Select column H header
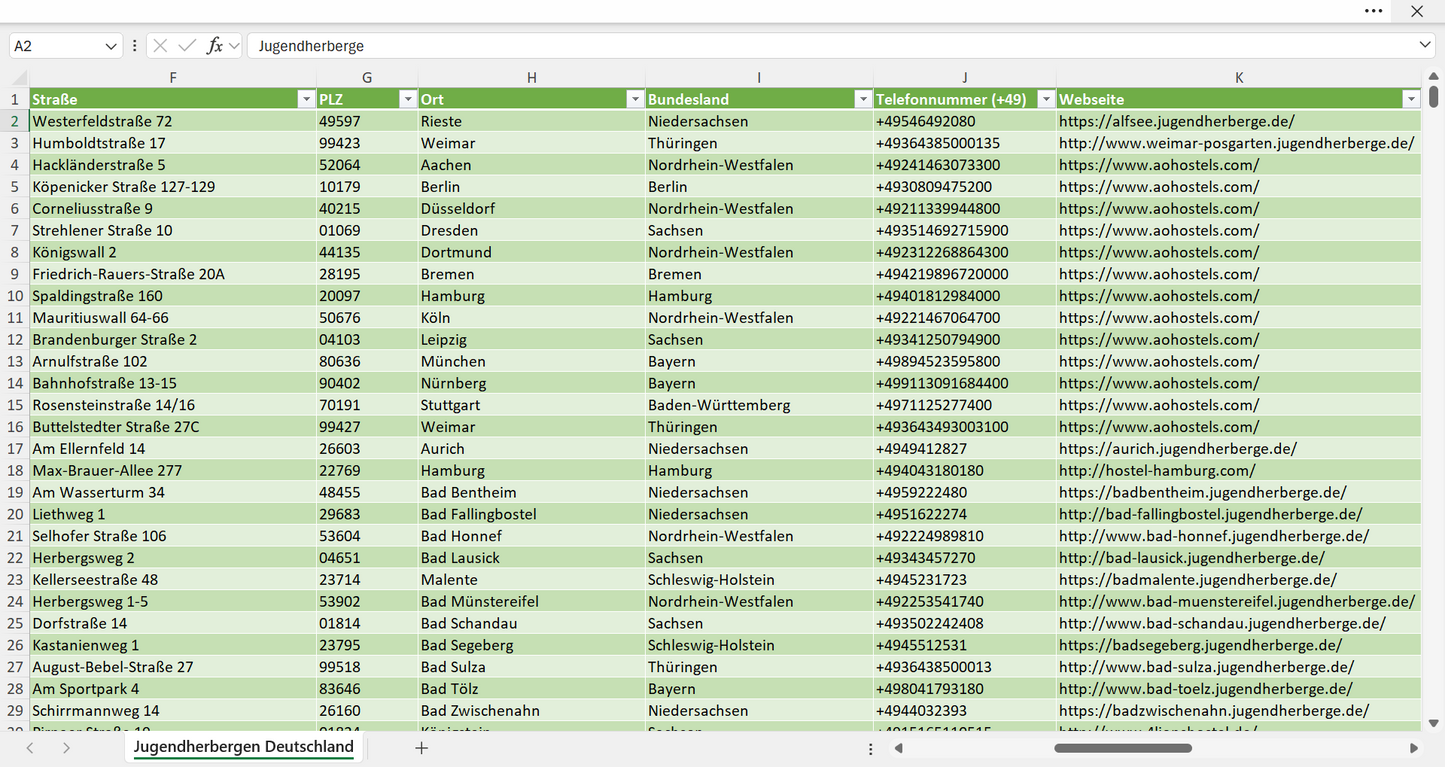 pyautogui.click(x=532, y=77)
